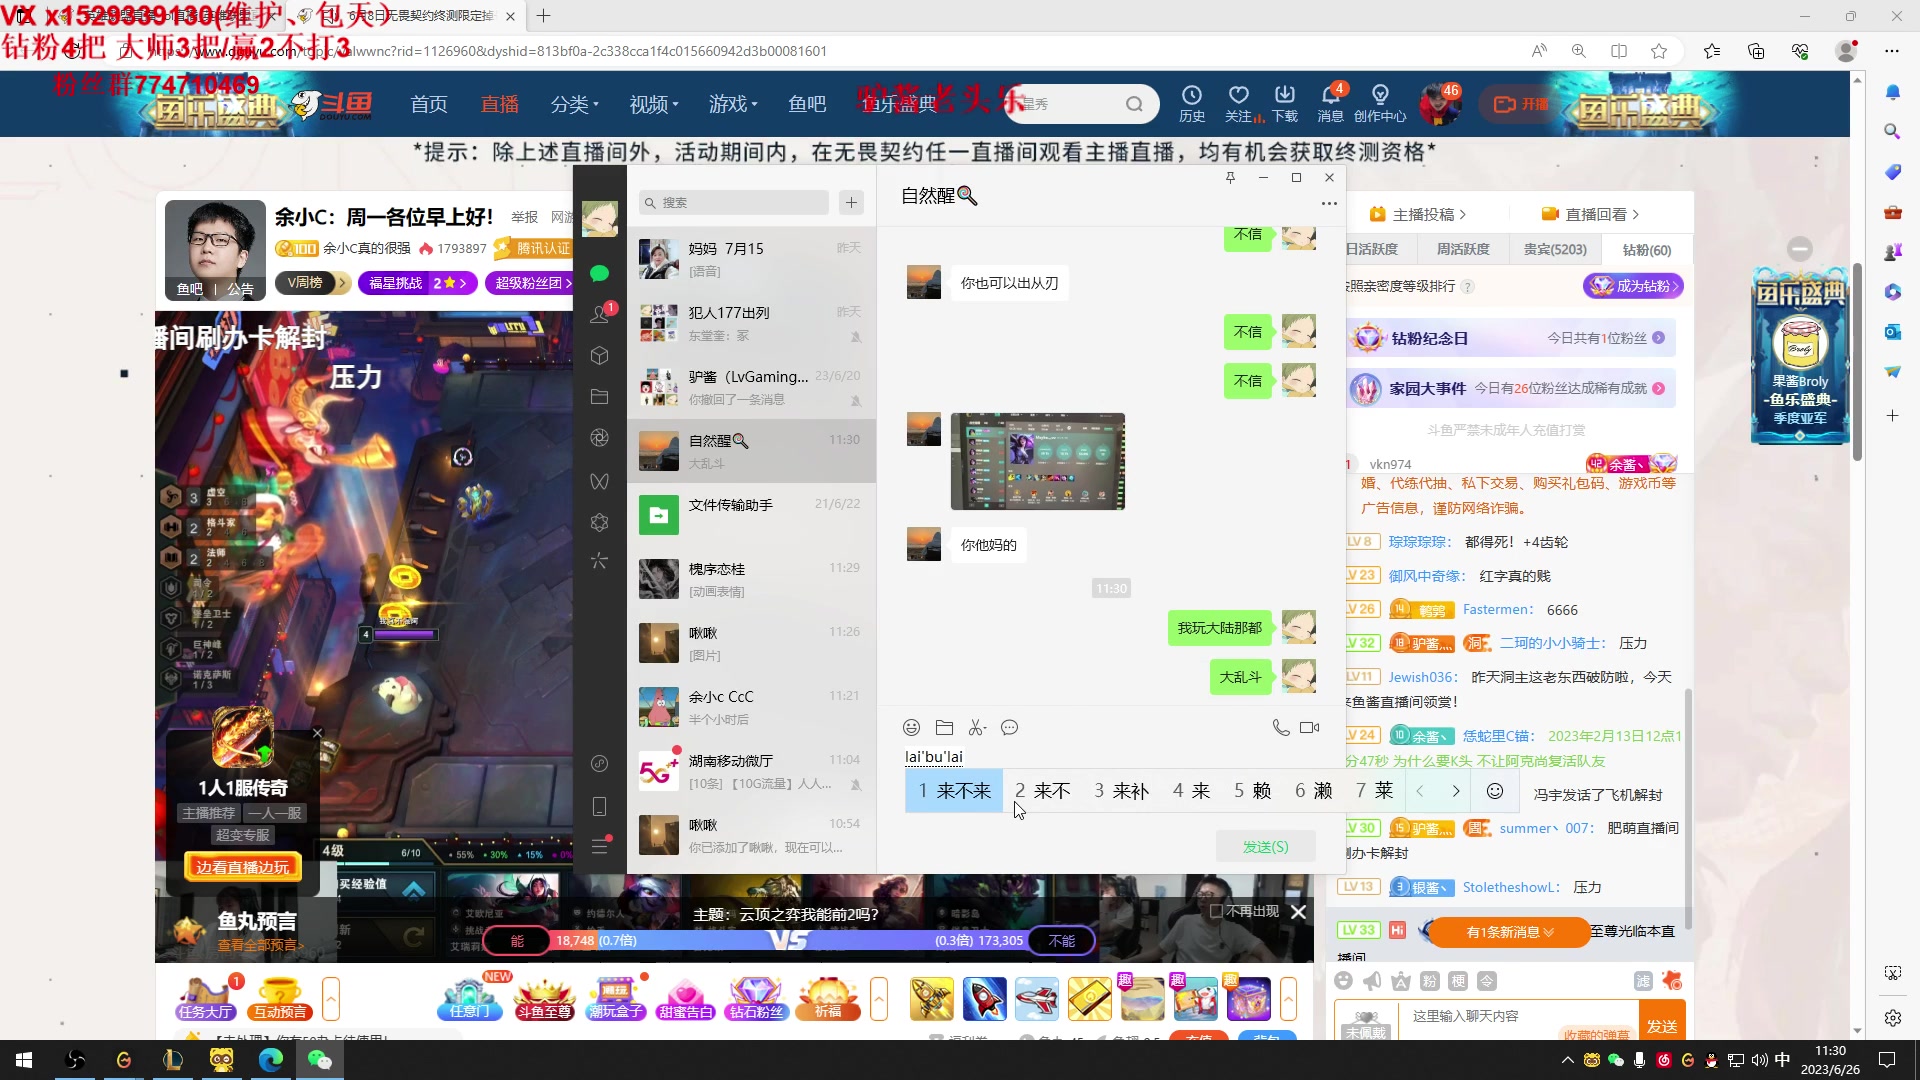Viewport: 1920px width, 1080px height.
Task: Expand 直播回看 arrow link
Action: (1591, 214)
